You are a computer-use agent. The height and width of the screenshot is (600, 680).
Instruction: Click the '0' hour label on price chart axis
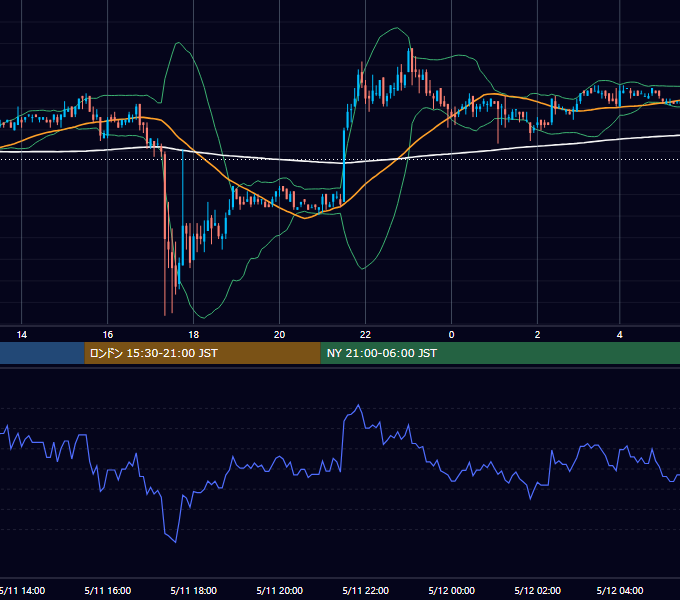451,335
